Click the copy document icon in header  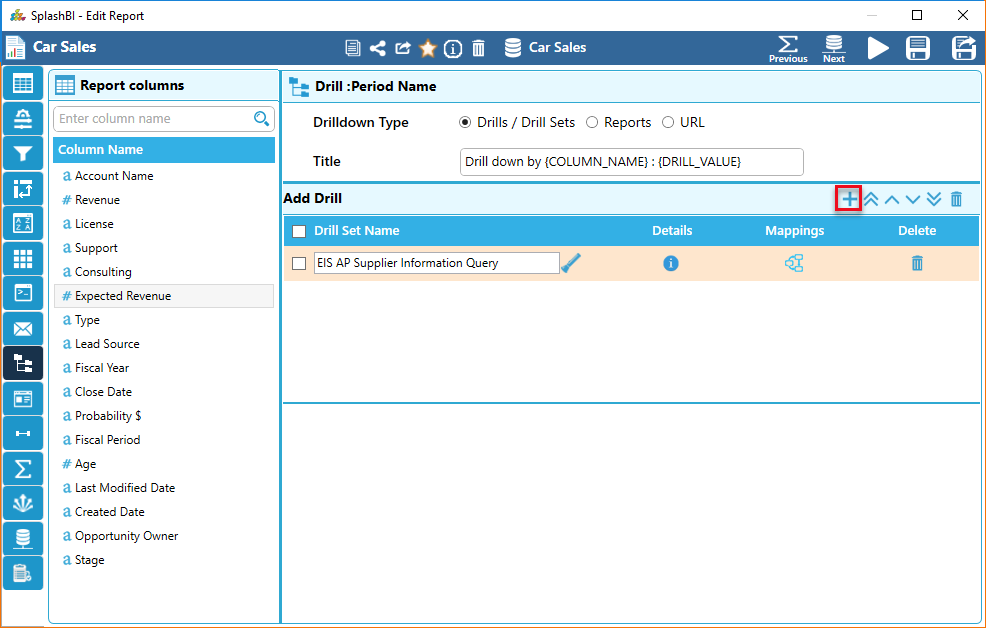[x=353, y=48]
